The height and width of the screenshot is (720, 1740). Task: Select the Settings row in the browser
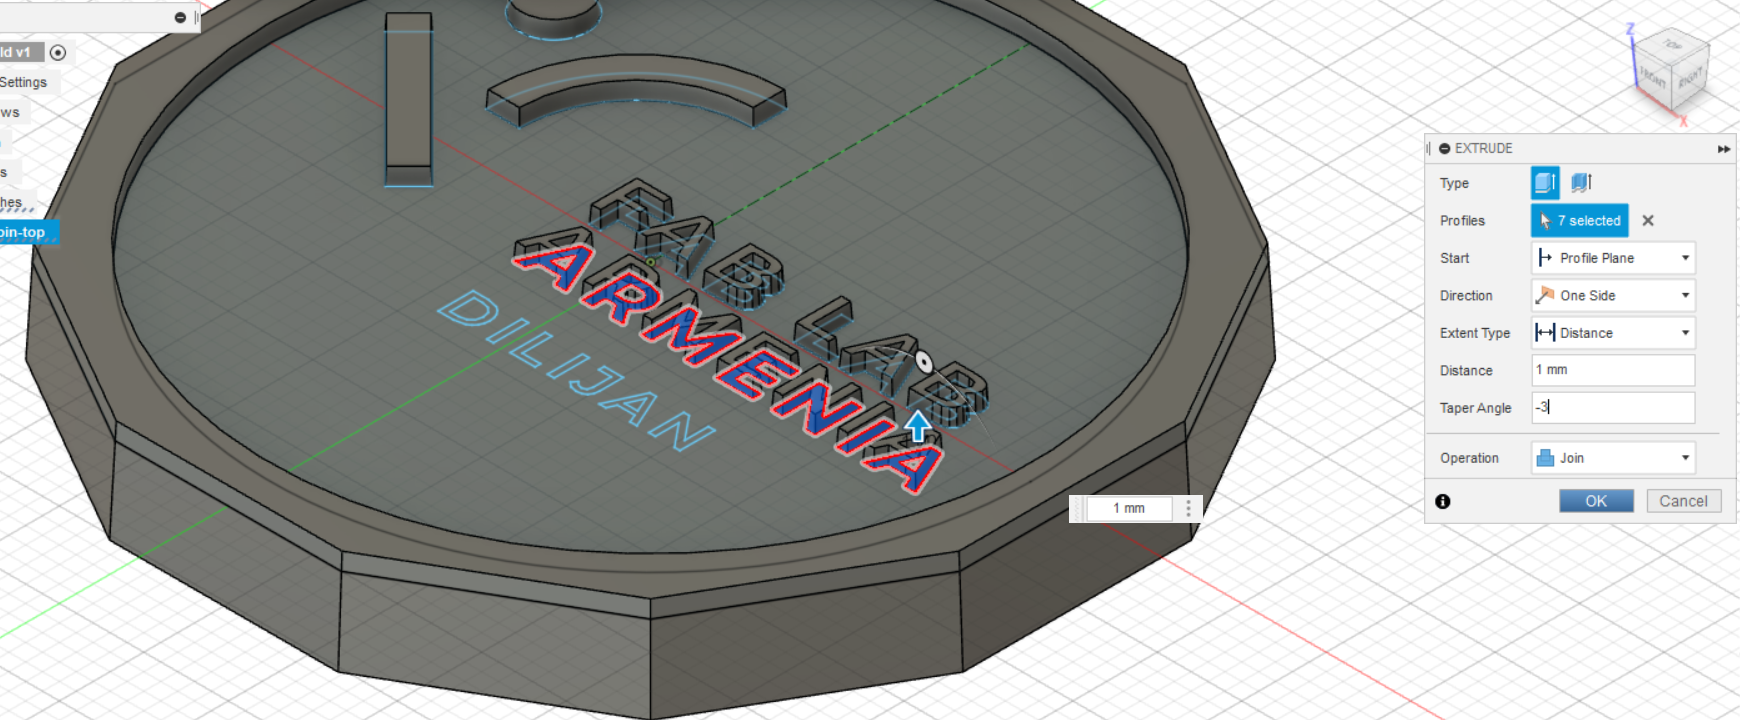(24, 82)
